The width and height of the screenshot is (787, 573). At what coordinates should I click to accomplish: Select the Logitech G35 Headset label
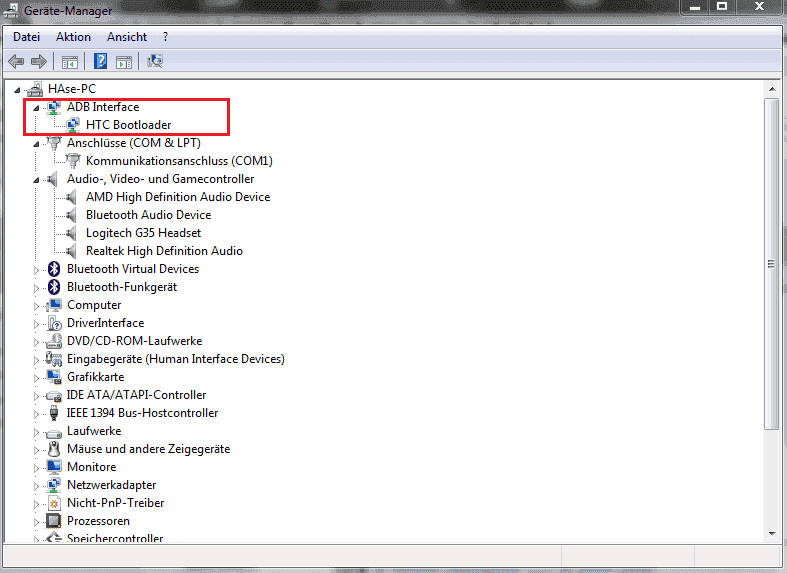point(144,233)
